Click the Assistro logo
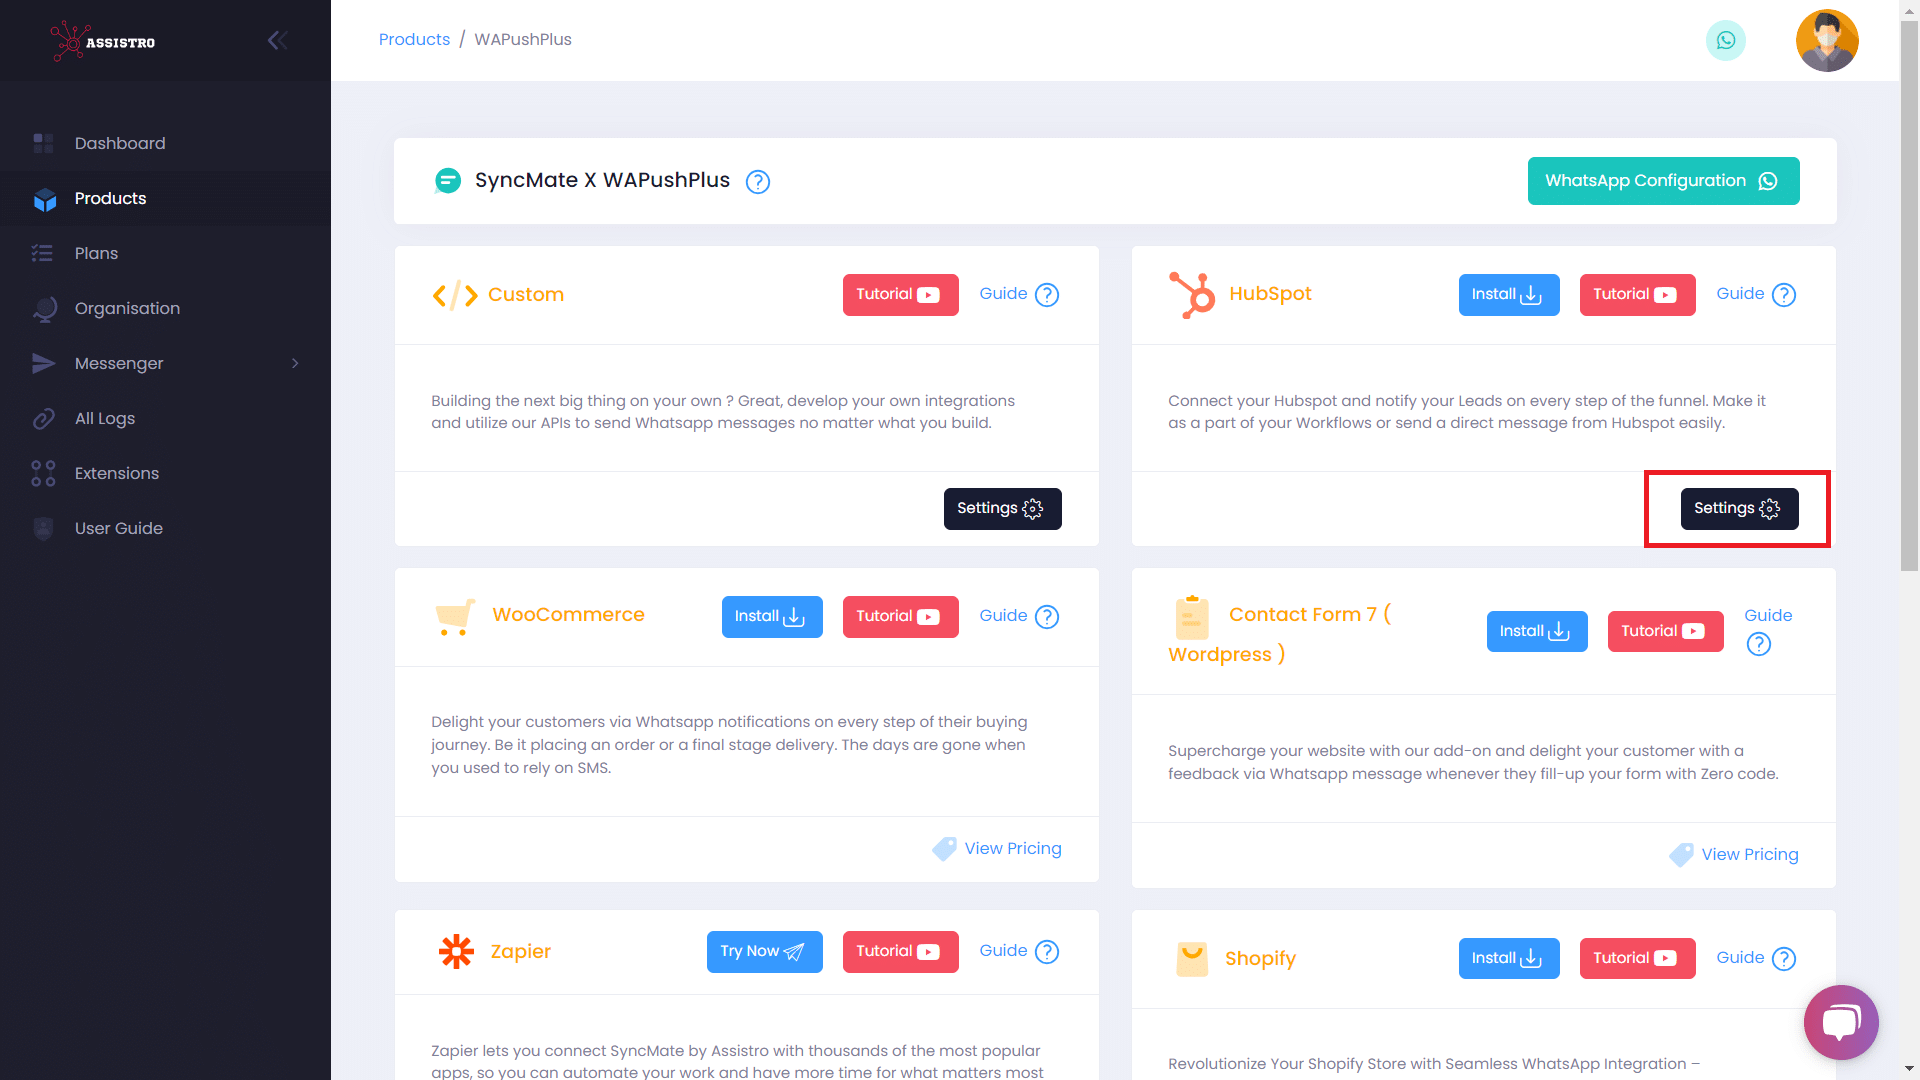The height and width of the screenshot is (1080, 1920). [x=103, y=41]
